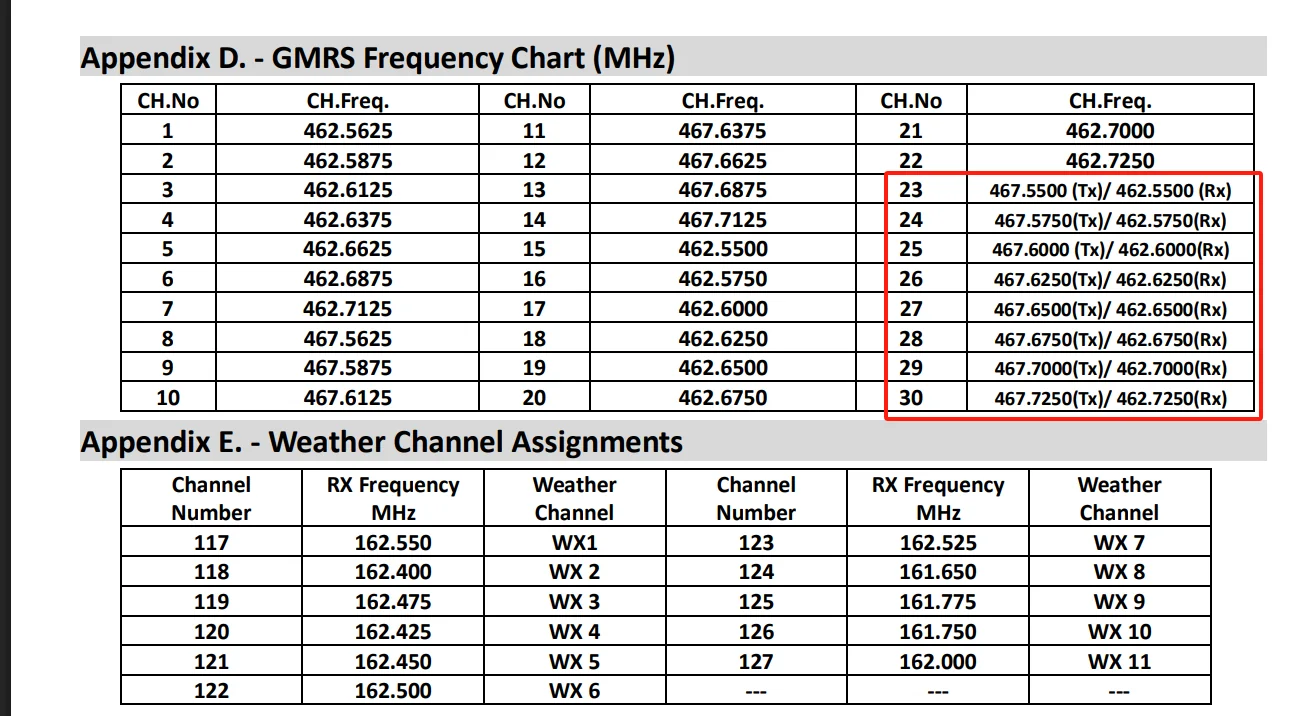Select channel 30 Tx/Rx frequency cell

click(x=1110, y=398)
